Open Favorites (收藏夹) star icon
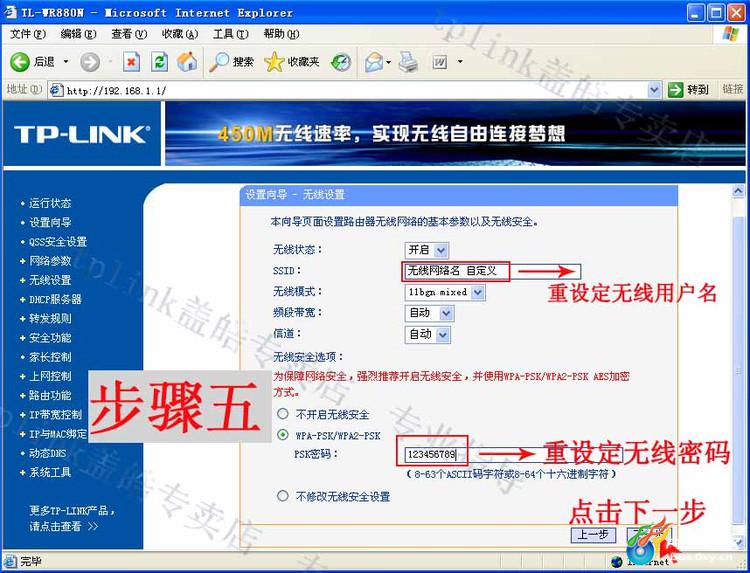 tap(274, 62)
